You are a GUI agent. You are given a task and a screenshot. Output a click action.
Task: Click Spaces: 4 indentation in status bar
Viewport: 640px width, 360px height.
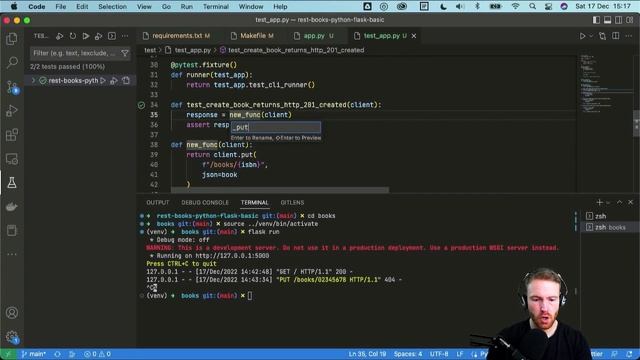(x=408, y=354)
